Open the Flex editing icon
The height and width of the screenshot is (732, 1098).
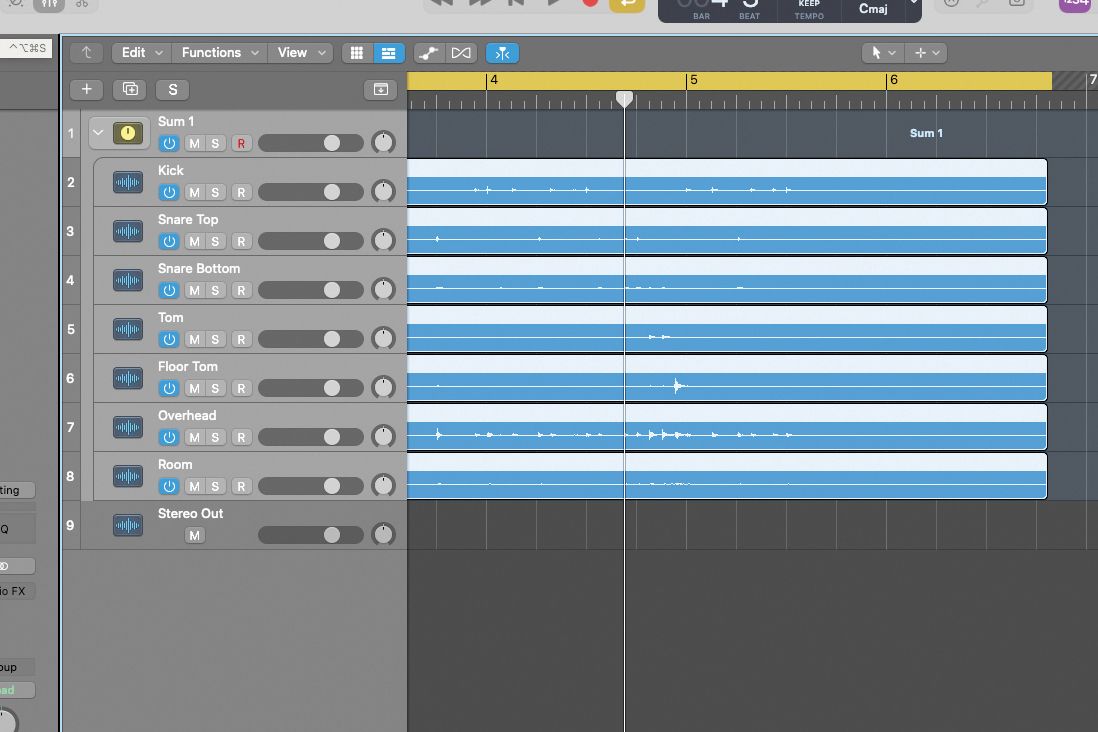pos(427,52)
